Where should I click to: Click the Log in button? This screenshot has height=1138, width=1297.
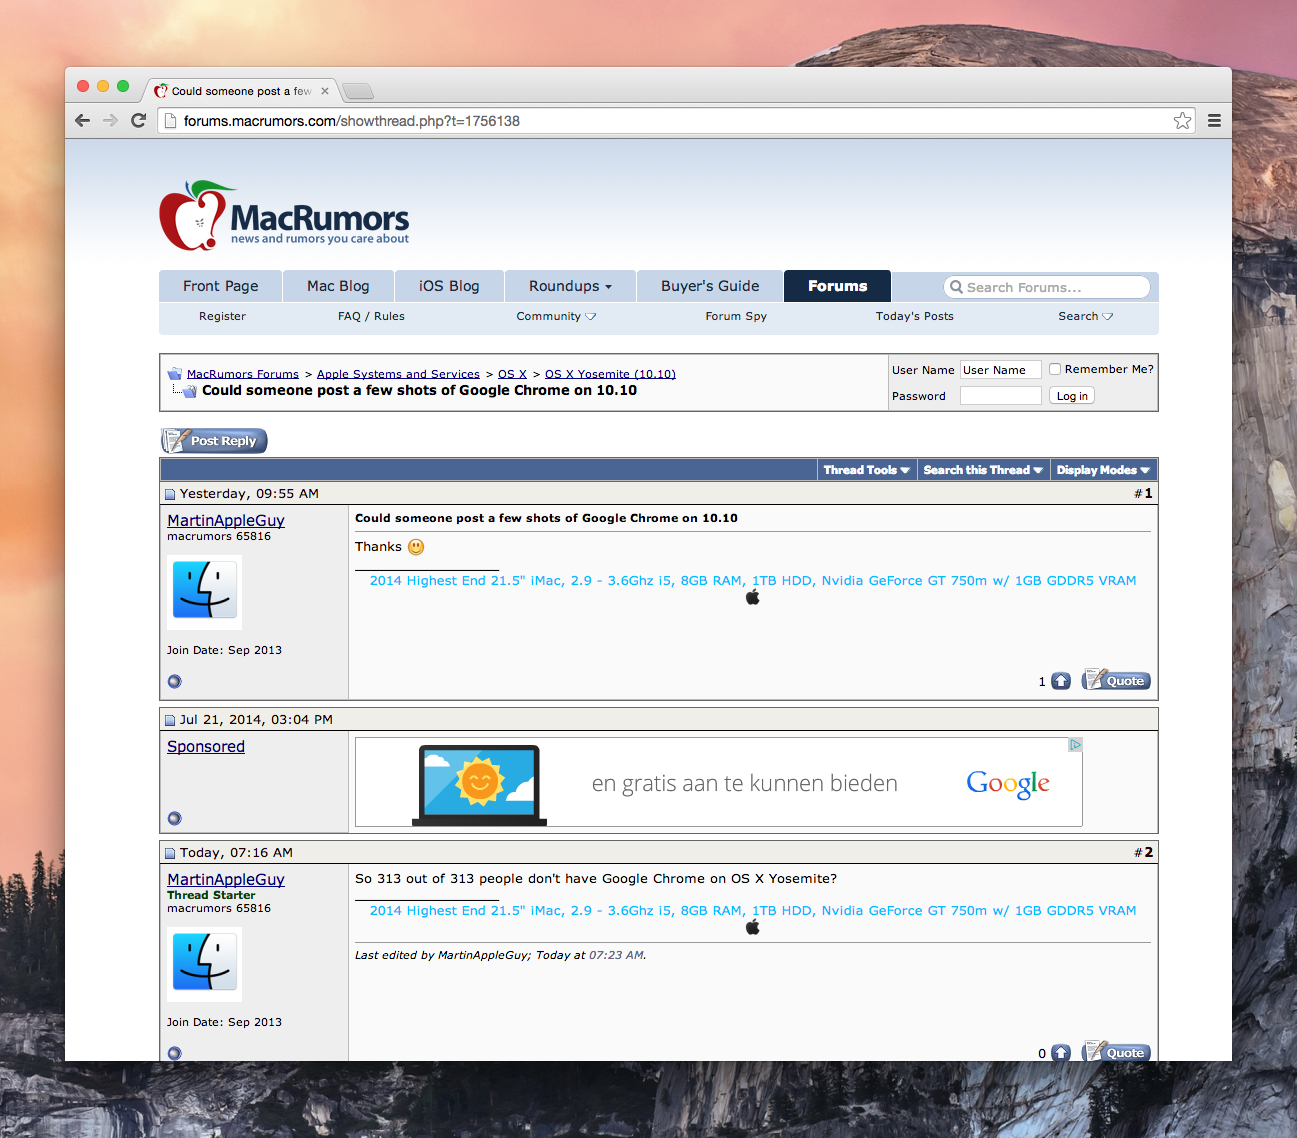pos(1072,396)
